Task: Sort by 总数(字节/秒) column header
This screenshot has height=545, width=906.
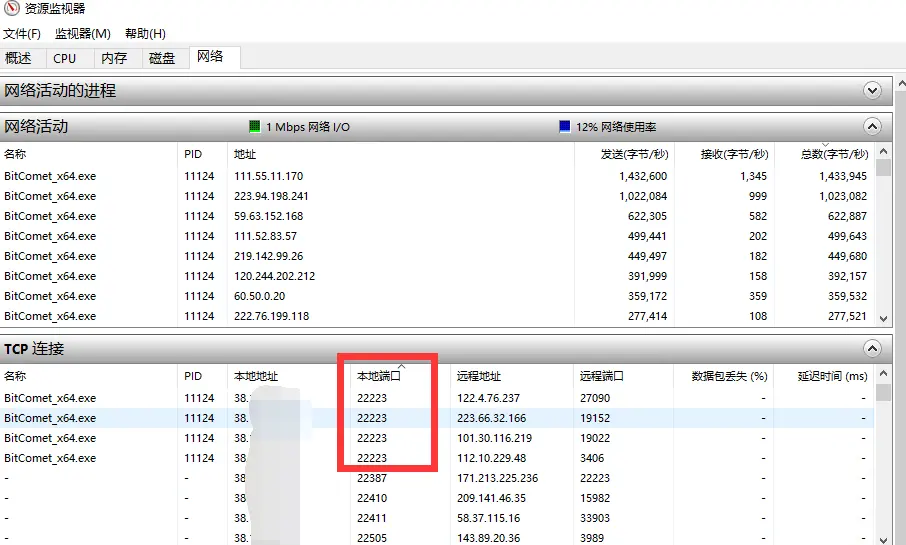Action: 834,154
